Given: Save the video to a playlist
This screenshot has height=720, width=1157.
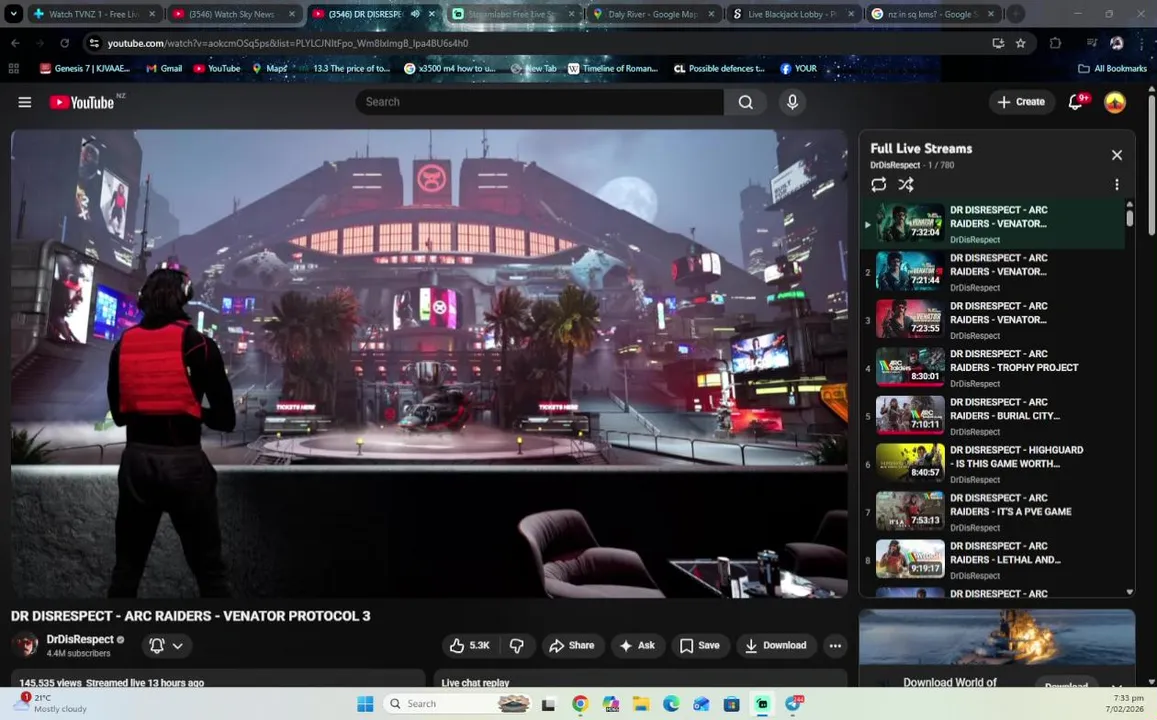Looking at the screenshot, I should (700, 645).
